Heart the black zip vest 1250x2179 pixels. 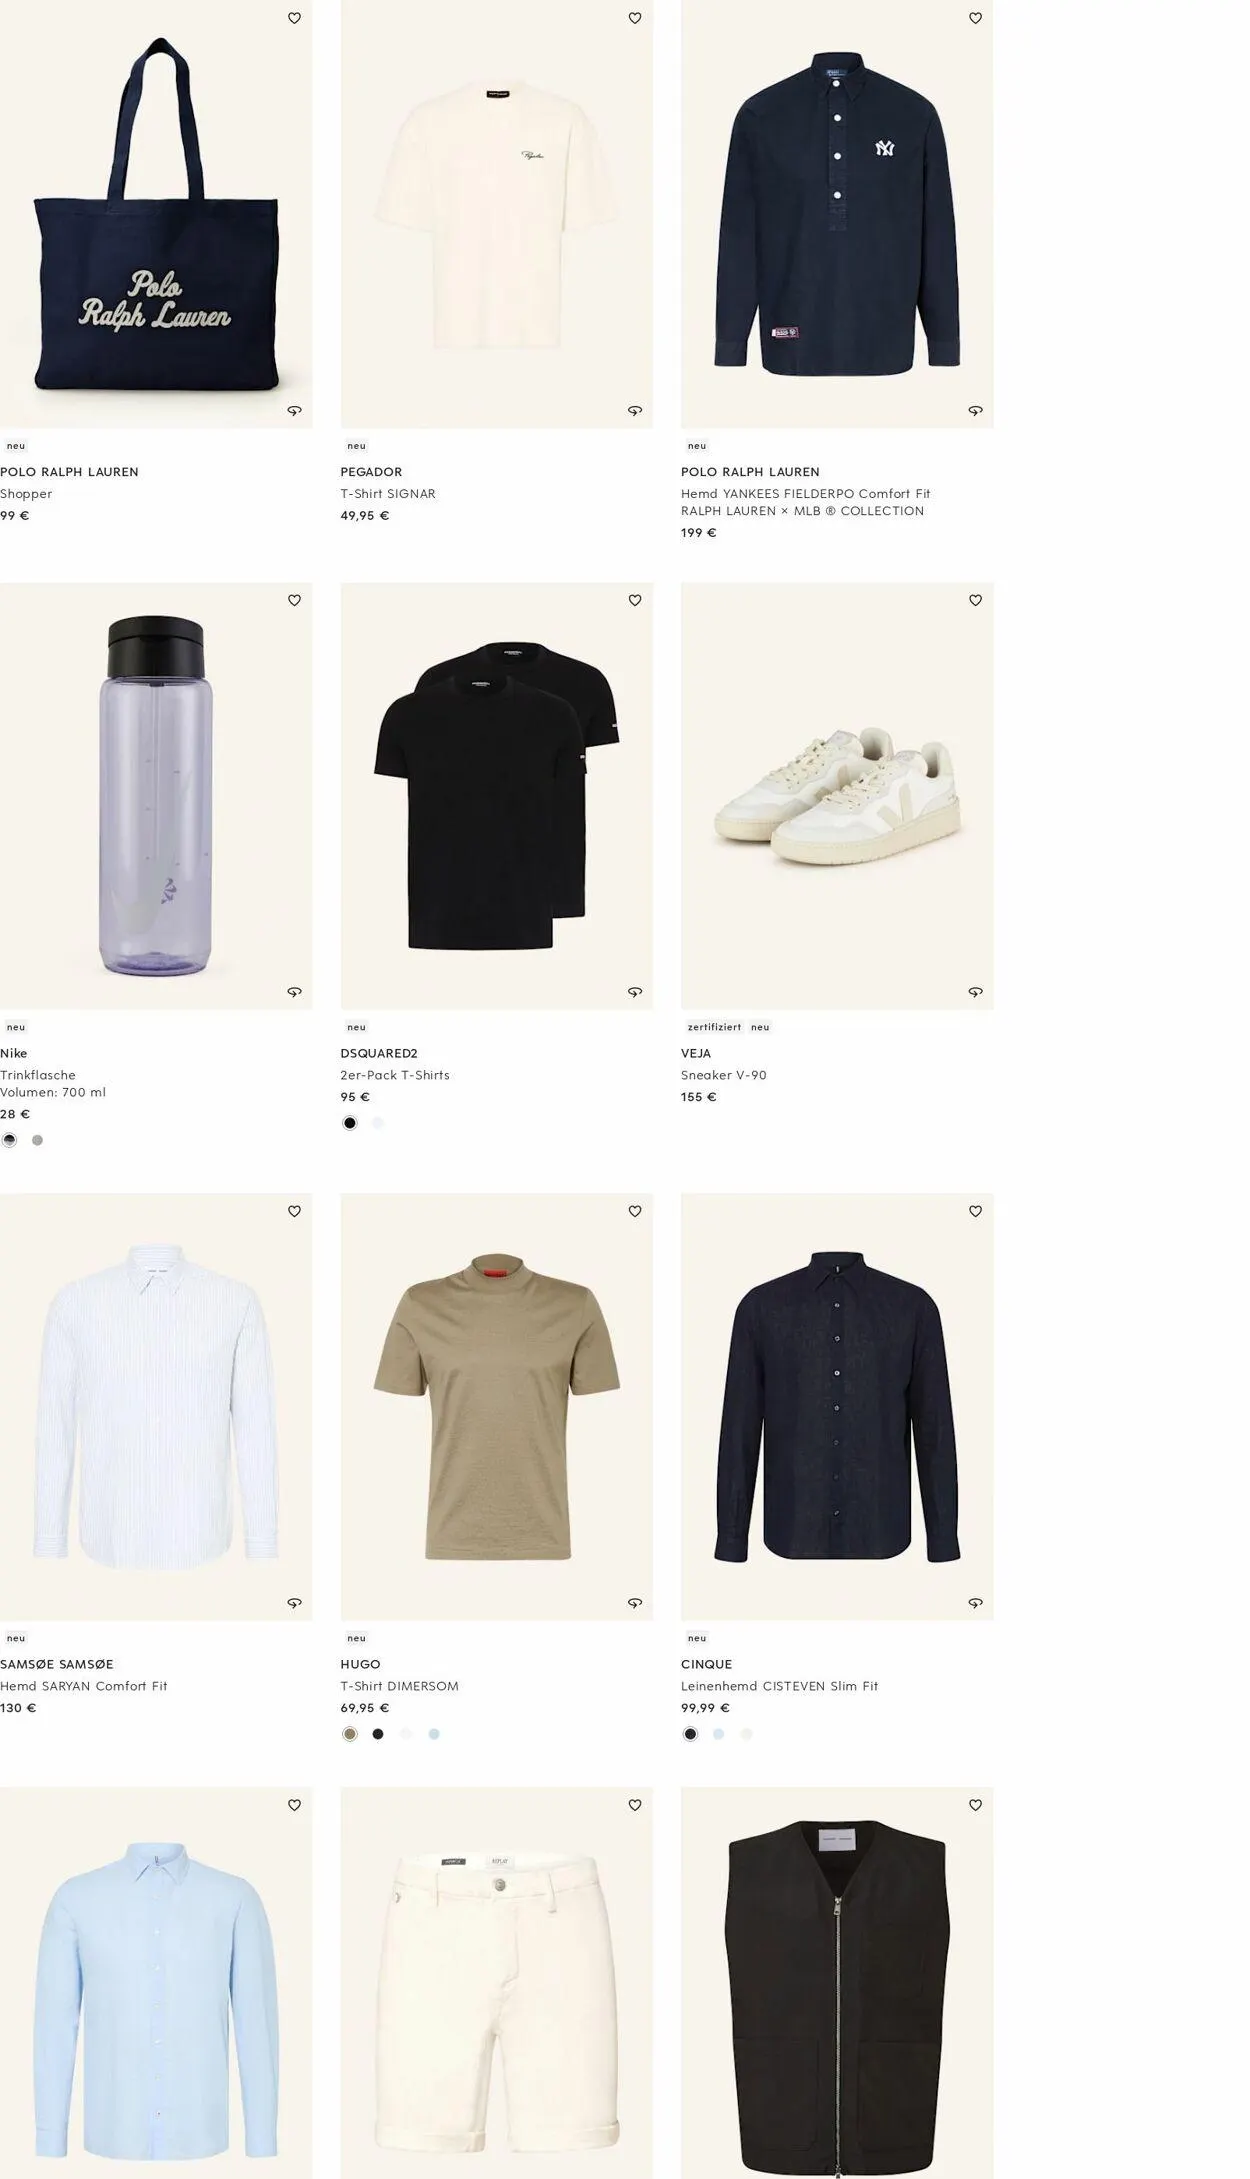(x=976, y=1805)
